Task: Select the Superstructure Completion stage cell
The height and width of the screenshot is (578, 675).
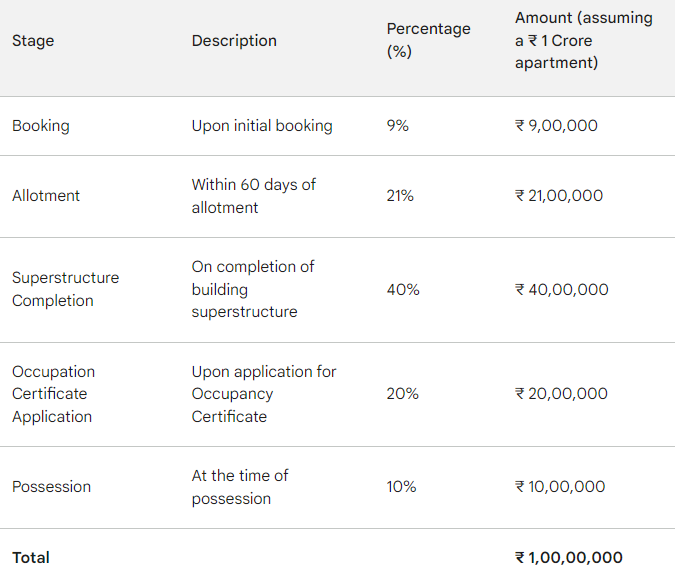Action: tap(65, 289)
